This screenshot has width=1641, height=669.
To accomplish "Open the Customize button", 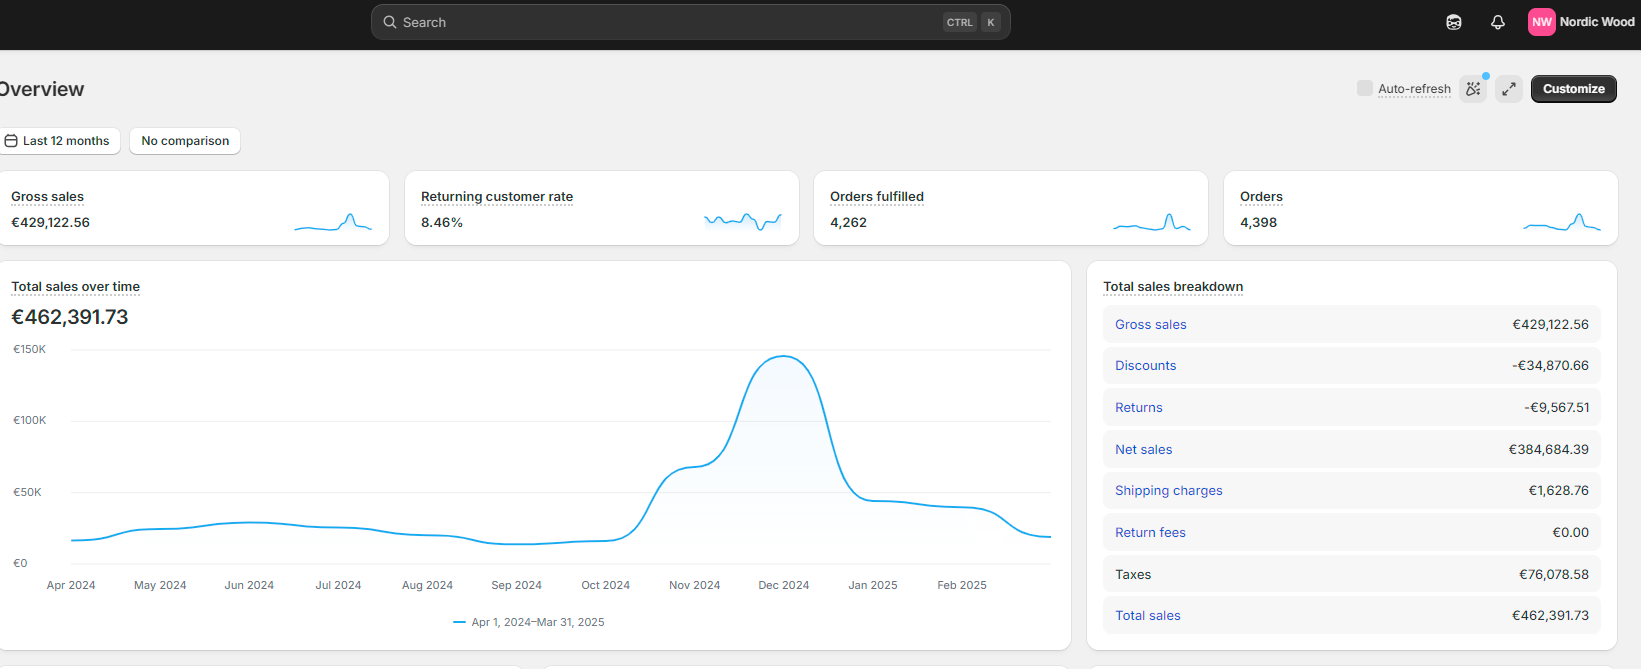I will click(x=1573, y=89).
